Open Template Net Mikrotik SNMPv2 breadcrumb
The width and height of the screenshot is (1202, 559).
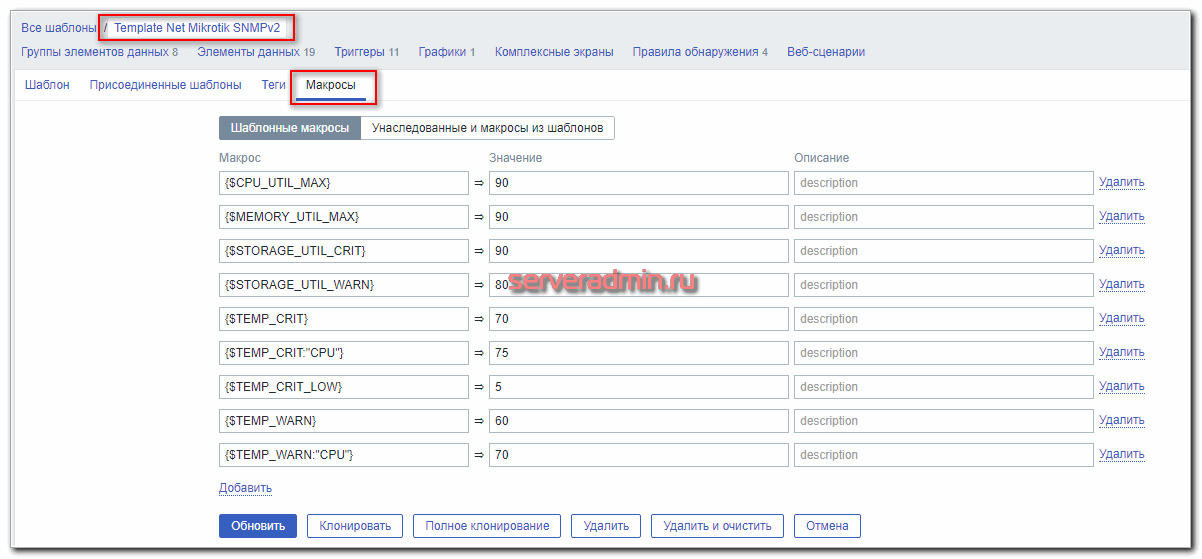click(x=197, y=28)
